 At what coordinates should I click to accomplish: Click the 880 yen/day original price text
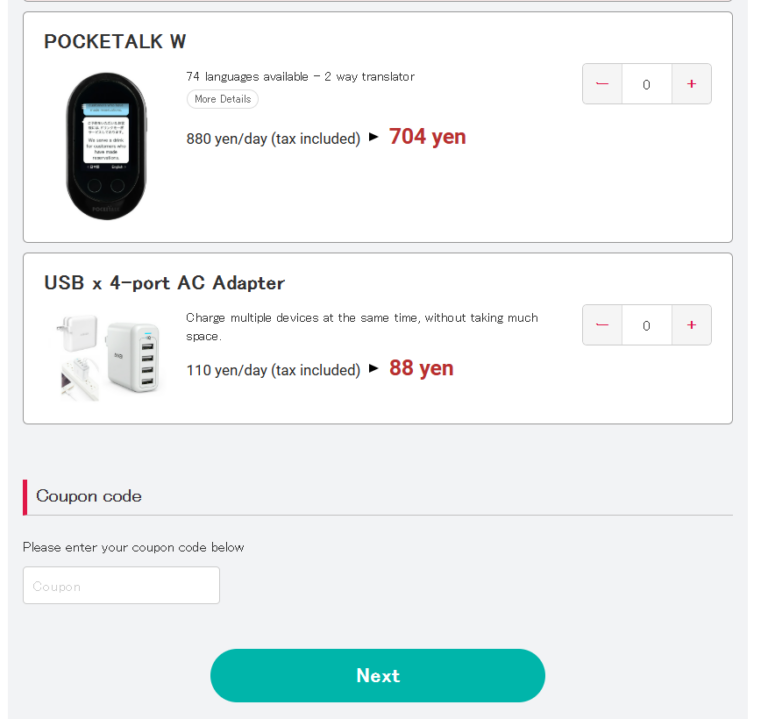click(273, 139)
